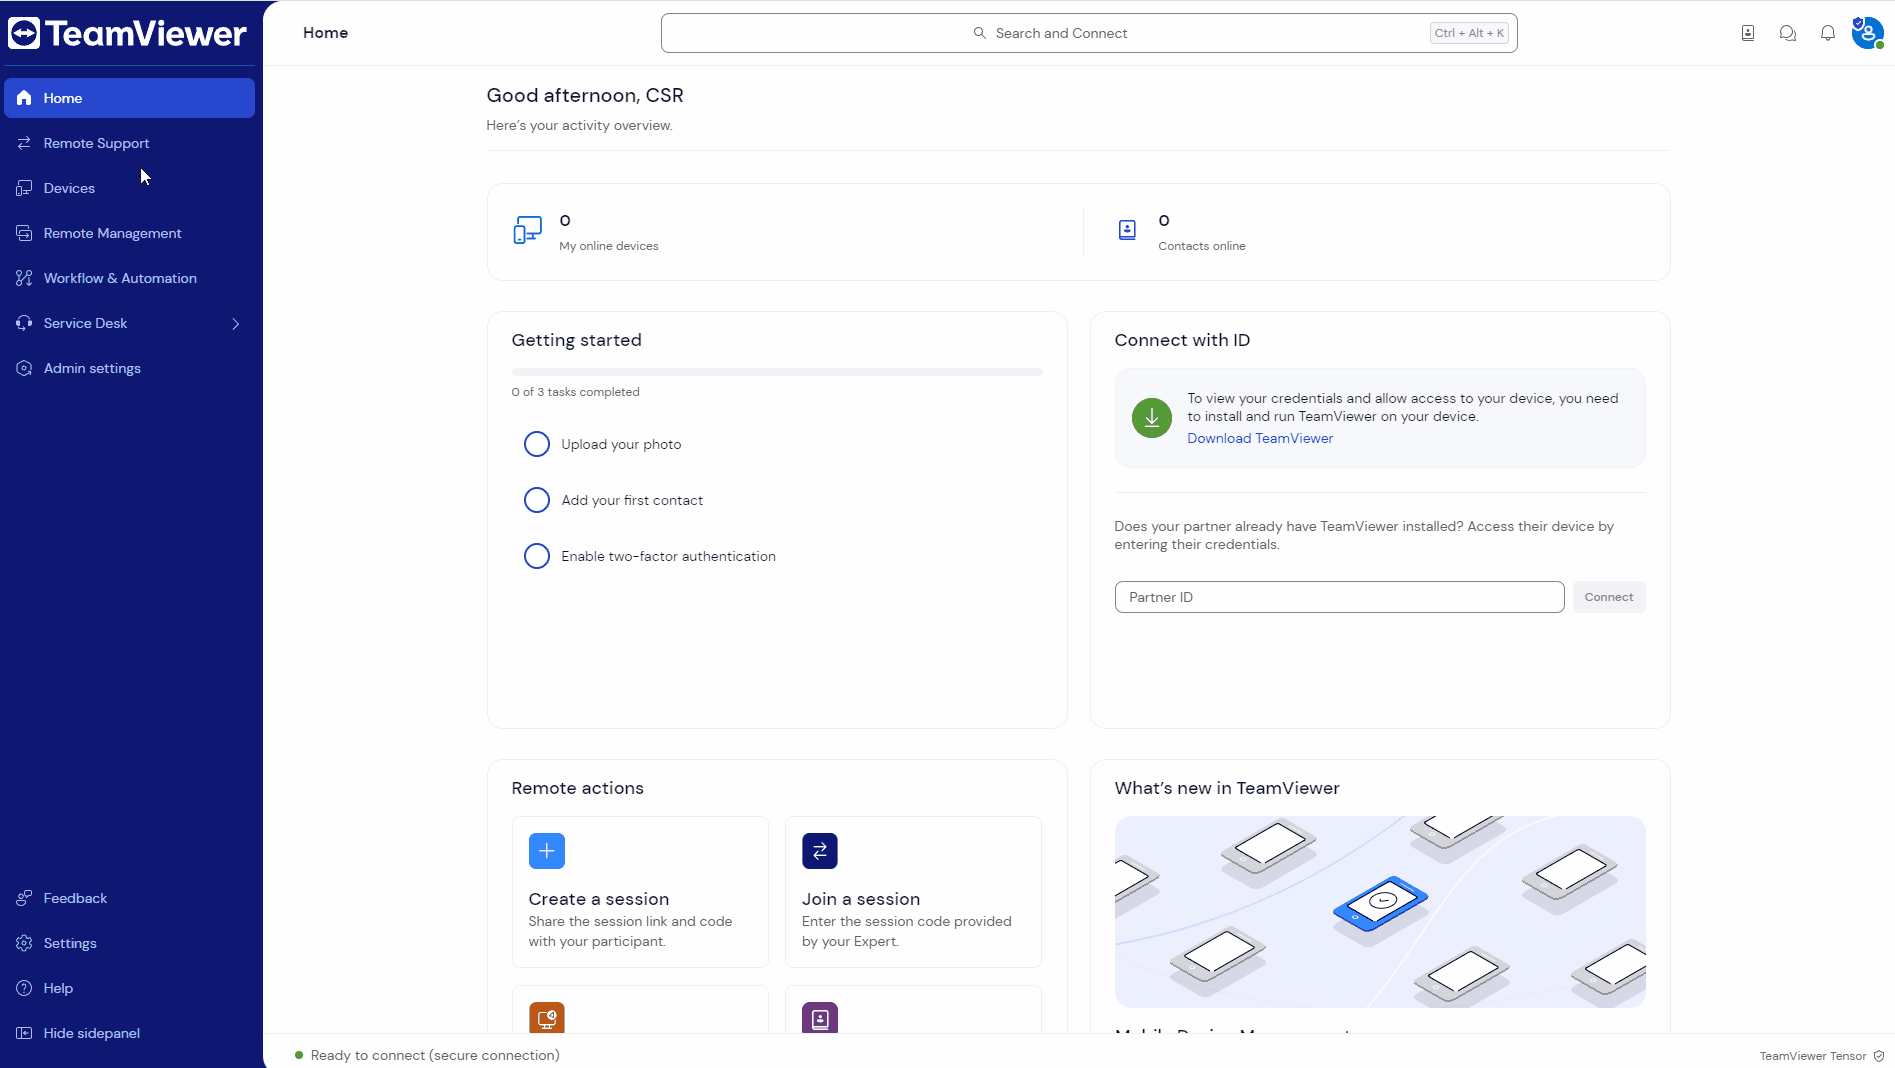
Task: Check Enable two-factor authentication task
Action: (537, 556)
